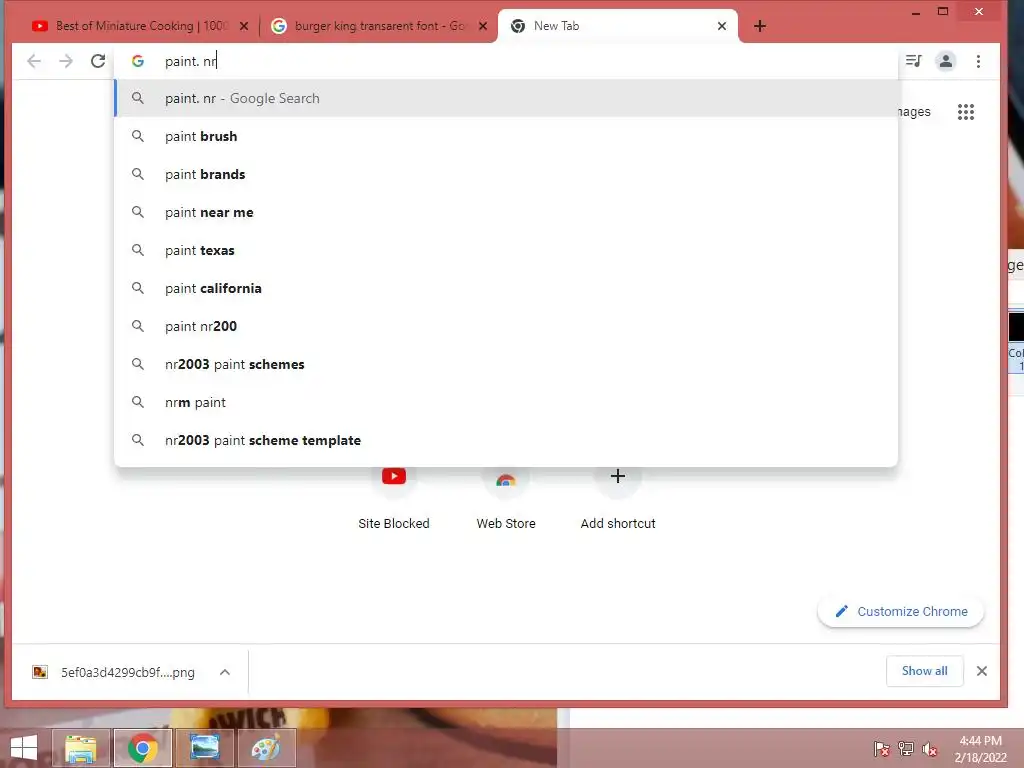Open the Chrome profile avatar
The width and height of the screenshot is (1024, 768).
(946, 61)
